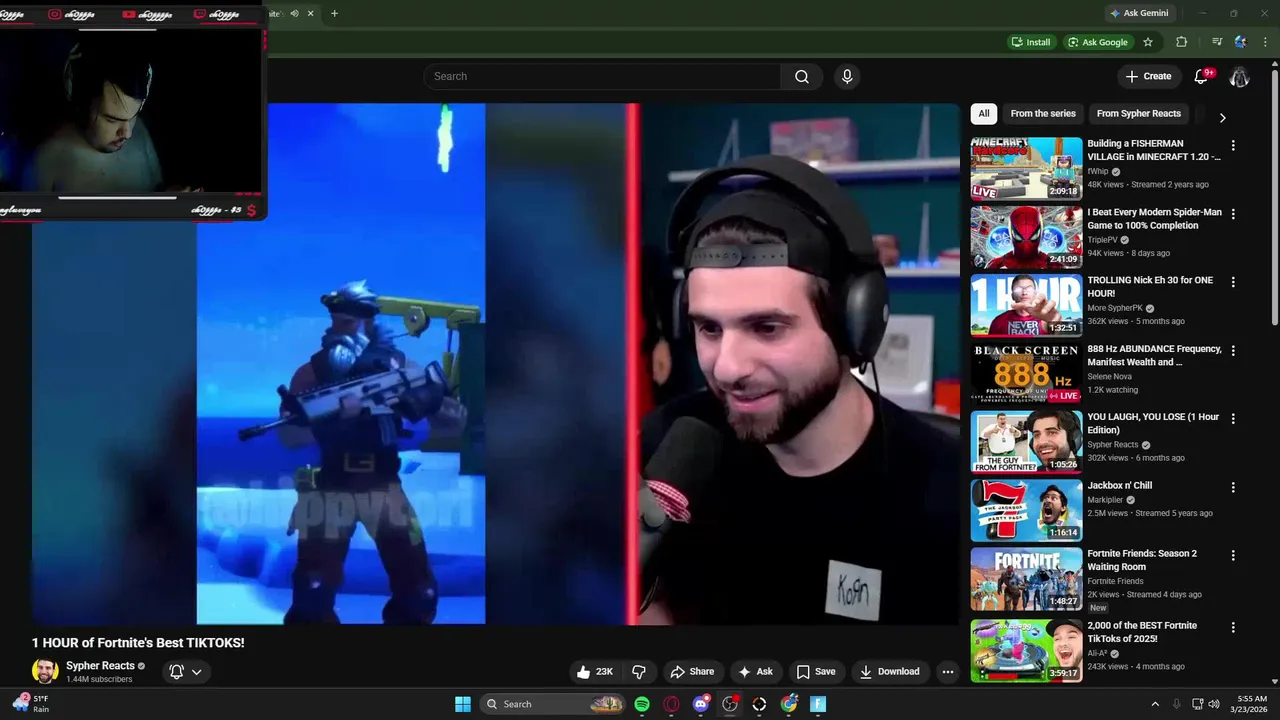The image size is (1280, 720).
Task: Open options for YOU LAUGH, YOU LOSE video
Action: [x=1233, y=419]
